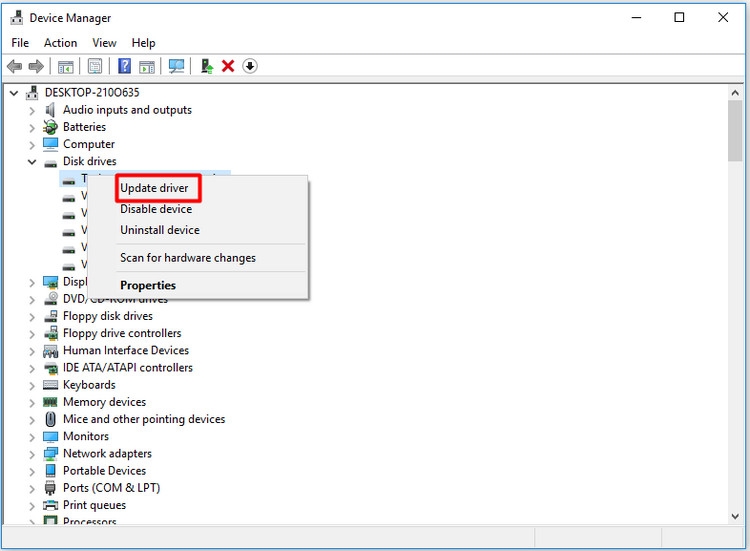
Task: Click the Computer category monitor icon
Action: click(x=50, y=144)
